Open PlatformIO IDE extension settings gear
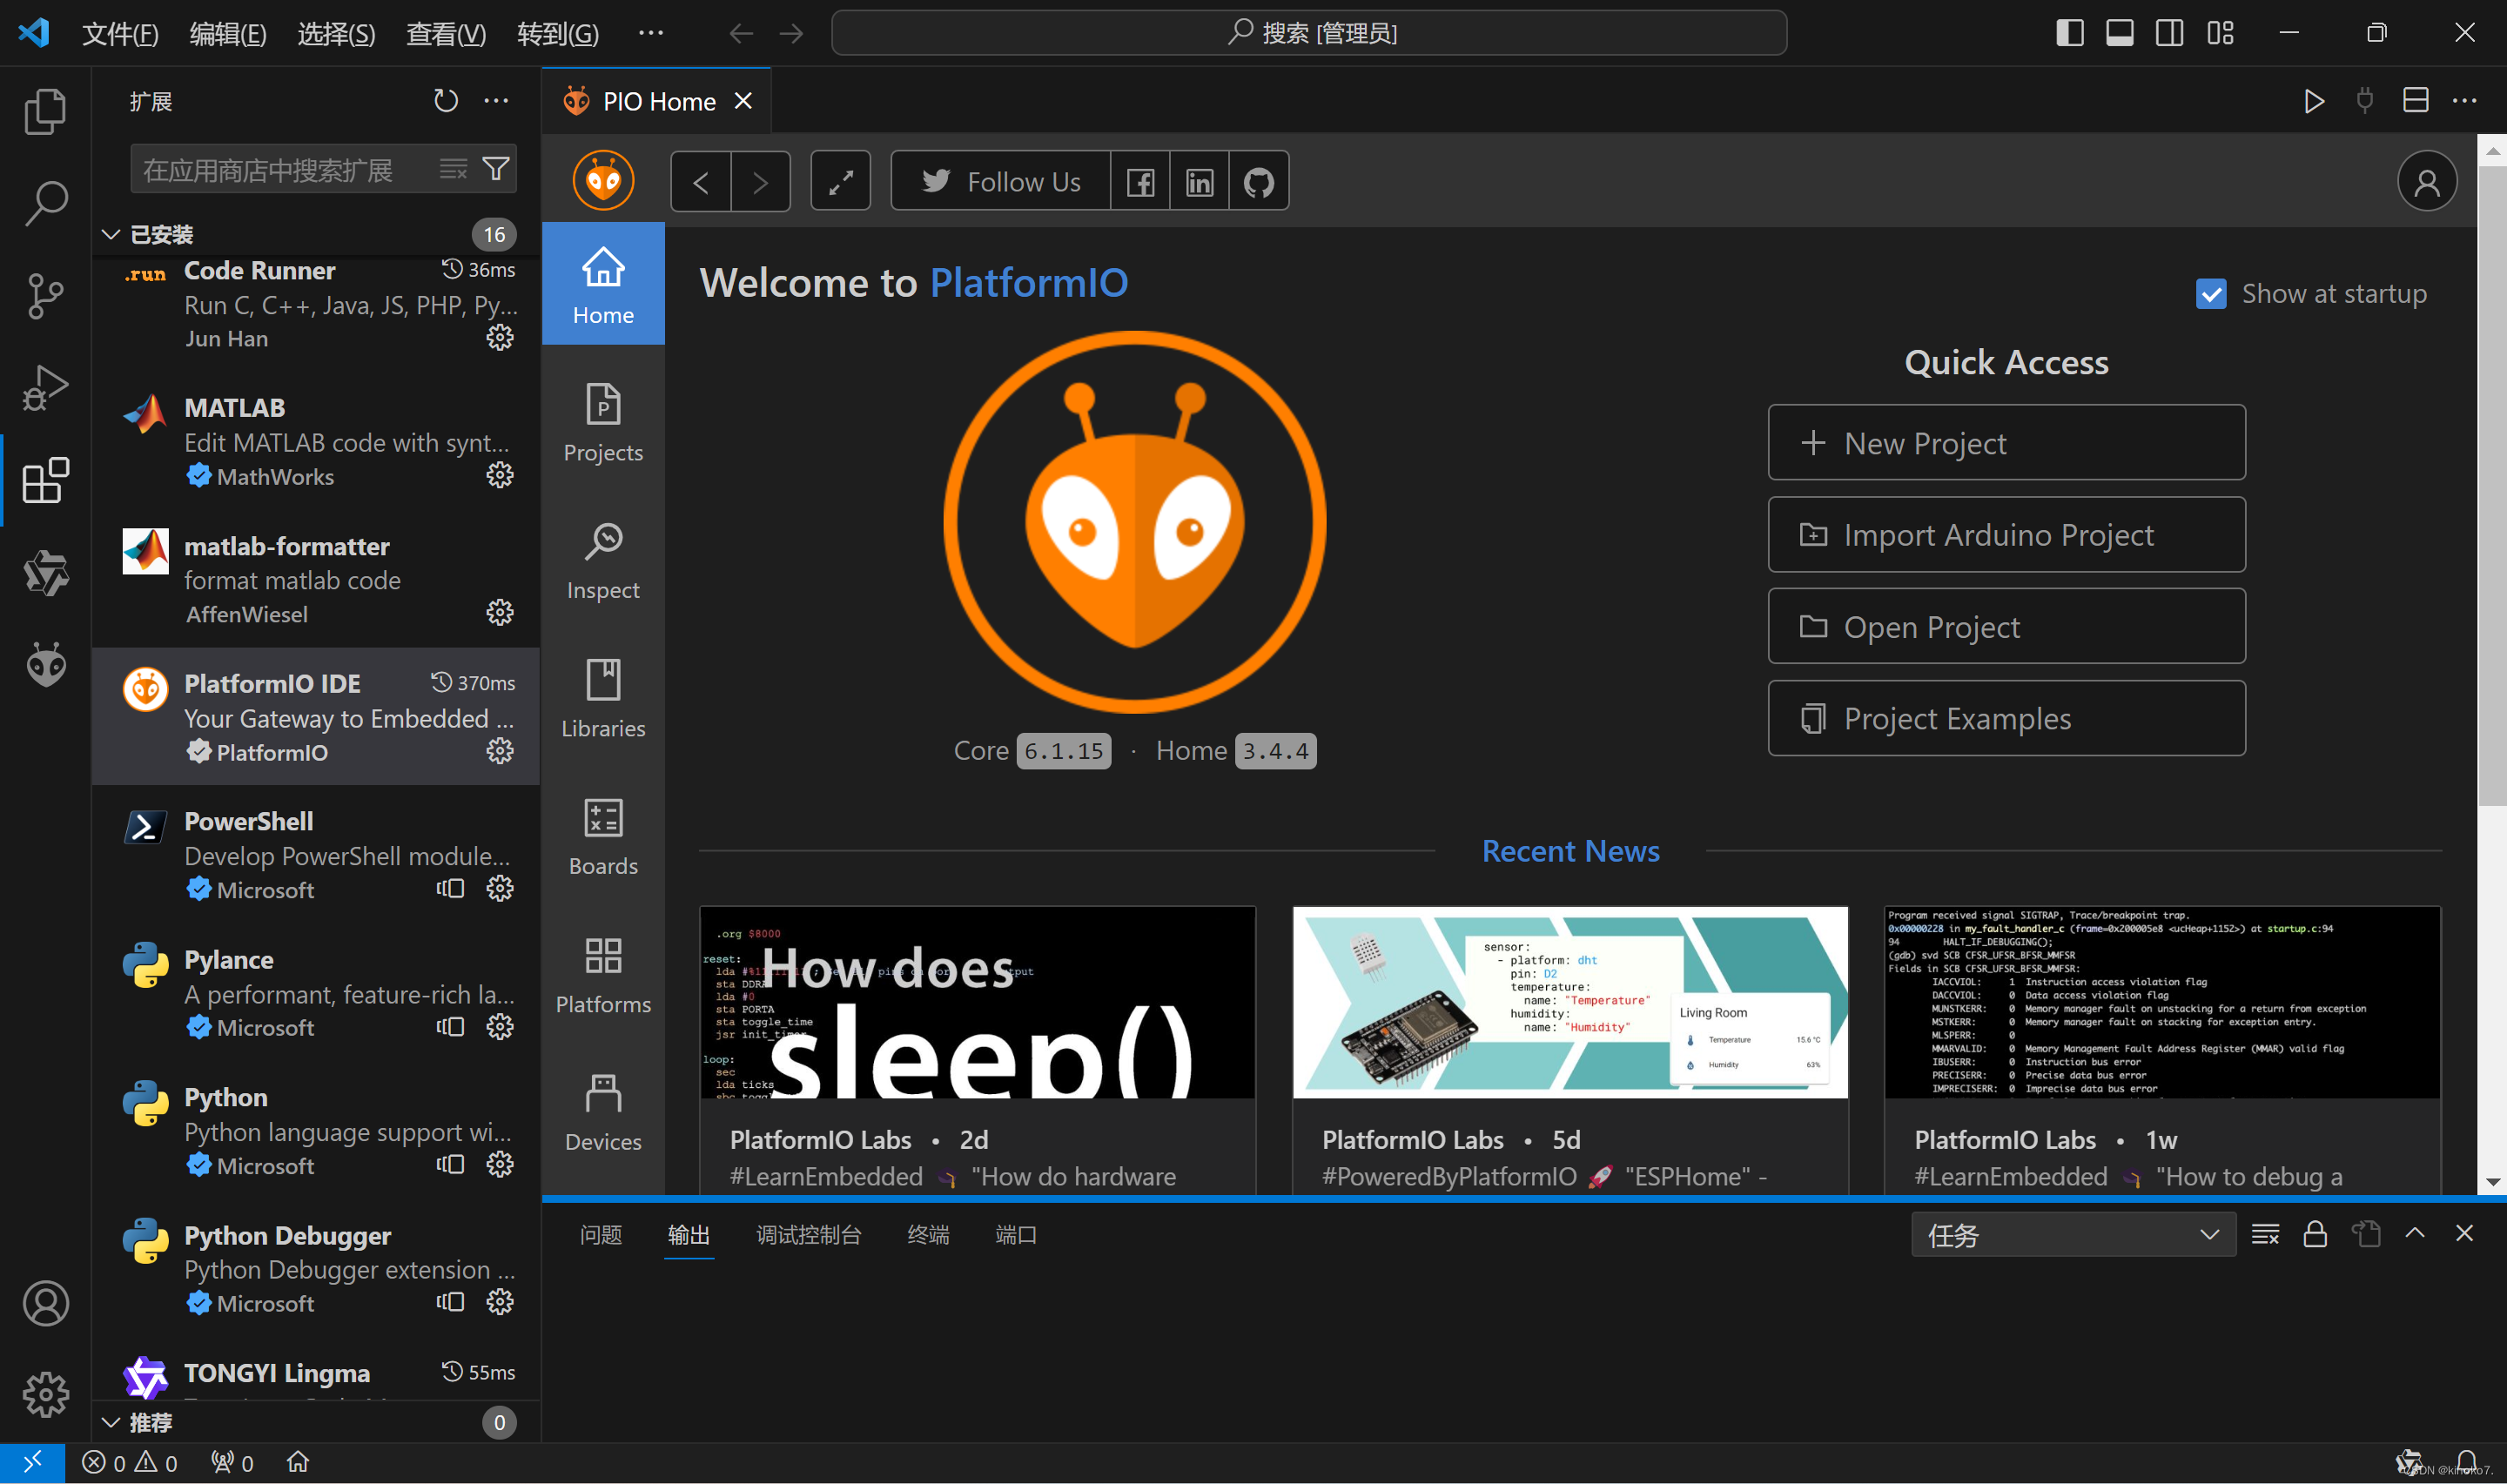The image size is (2507, 1484). pos(500,751)
